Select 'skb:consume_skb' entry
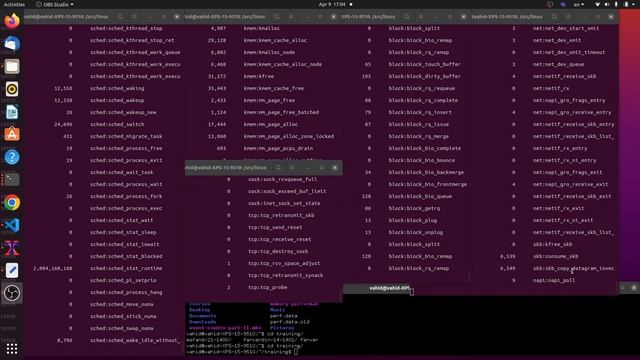This screenshot has height=360, width=640. pos(556,257)
